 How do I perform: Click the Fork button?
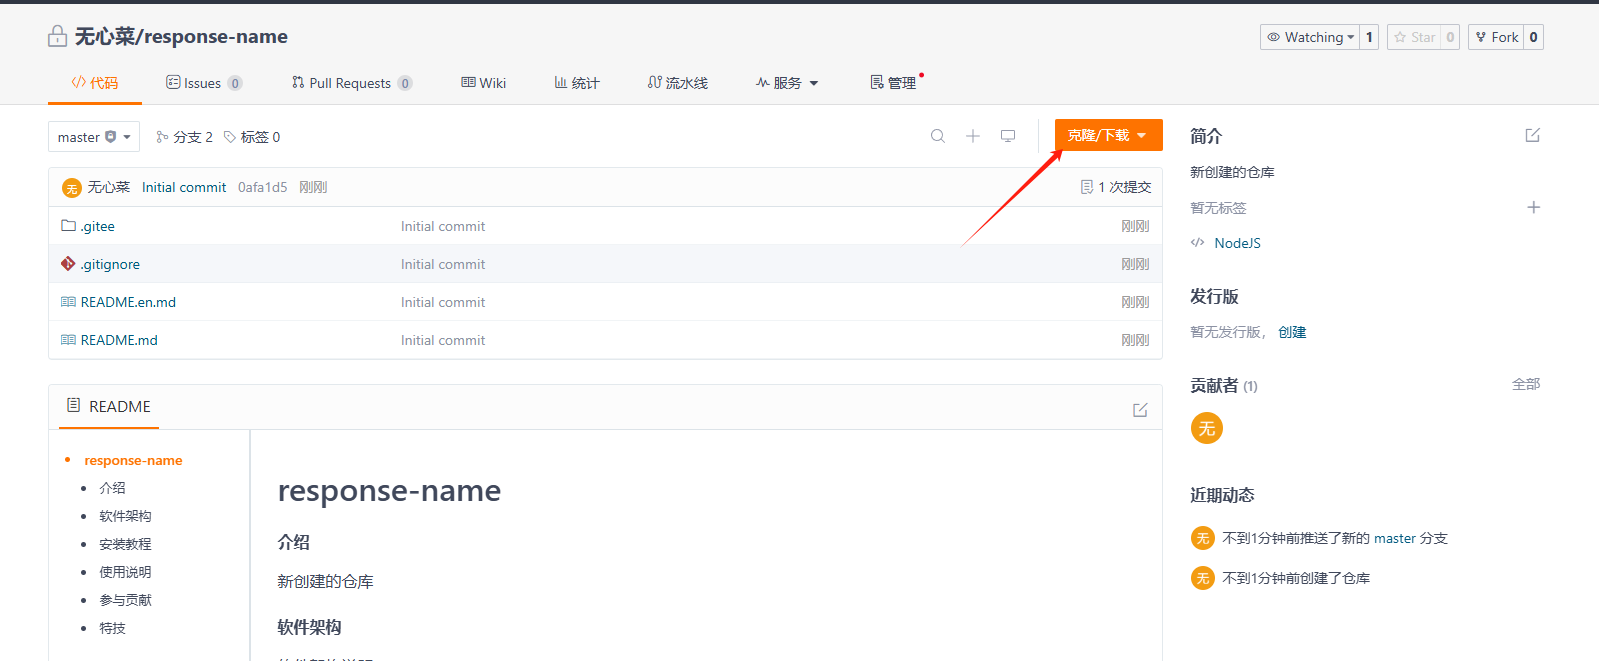1496,37
